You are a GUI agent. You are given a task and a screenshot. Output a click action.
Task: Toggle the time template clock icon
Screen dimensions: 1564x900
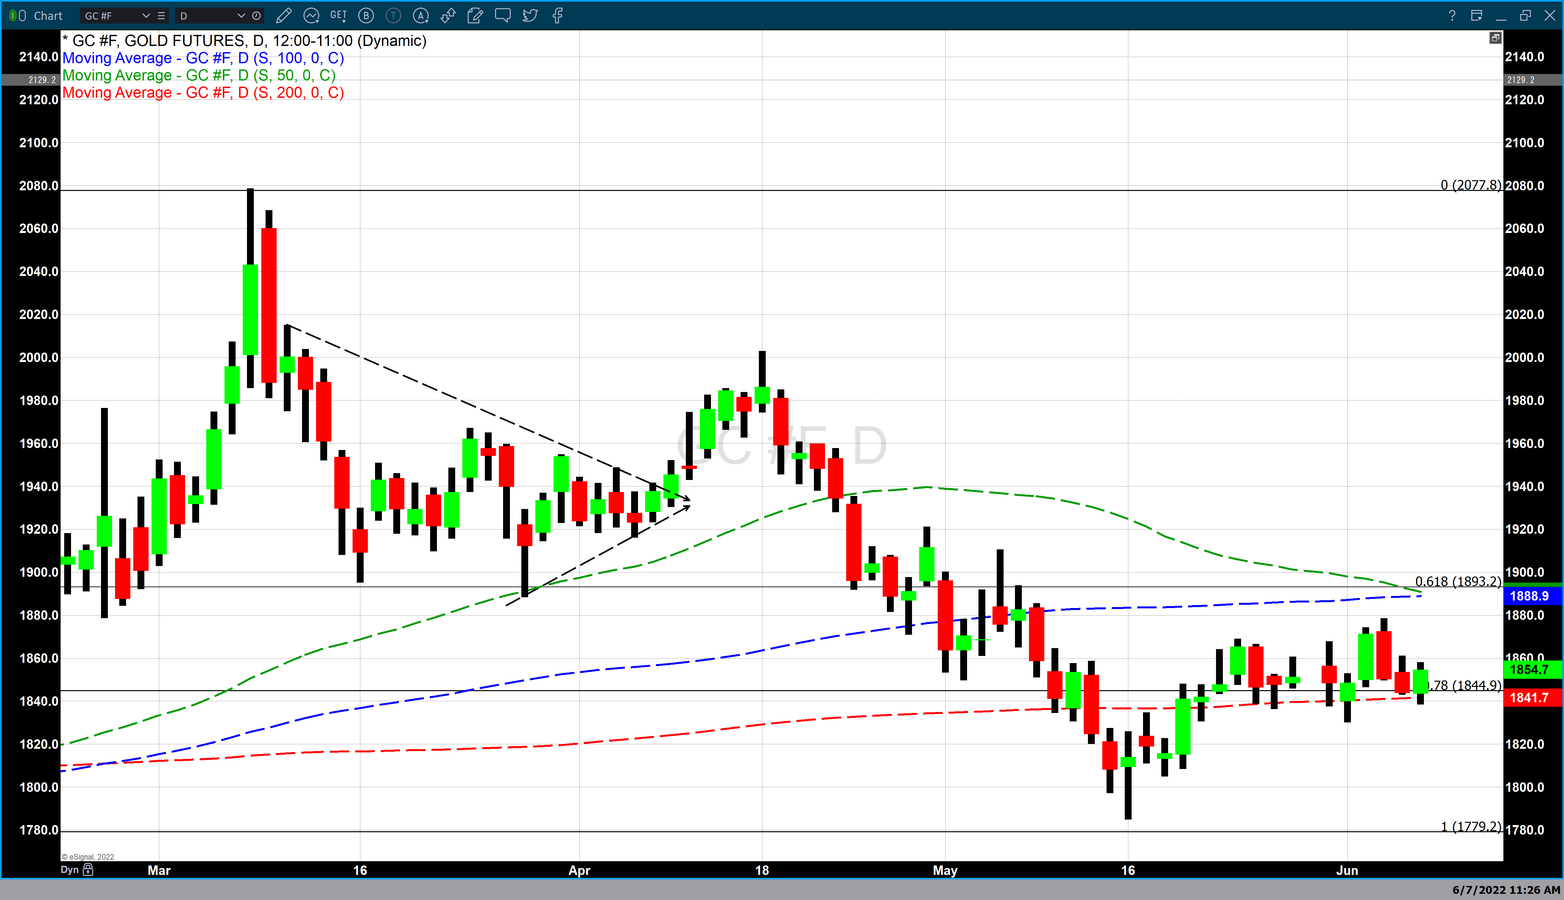tap(257, 16)
